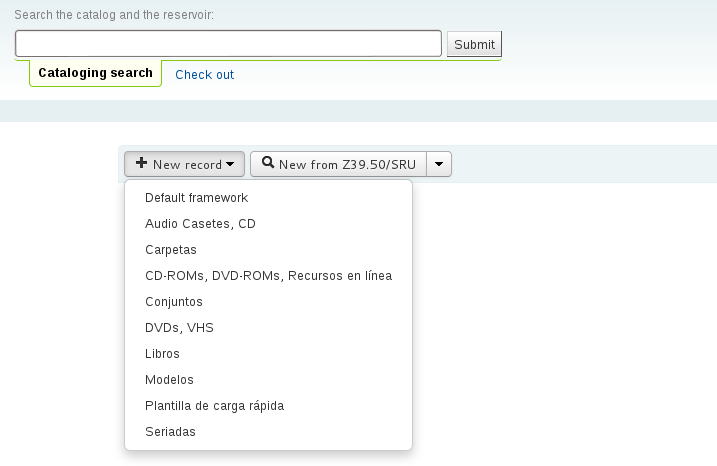Choose the Conjuntos framework option

pyautogui.click(x=174, y=302)
